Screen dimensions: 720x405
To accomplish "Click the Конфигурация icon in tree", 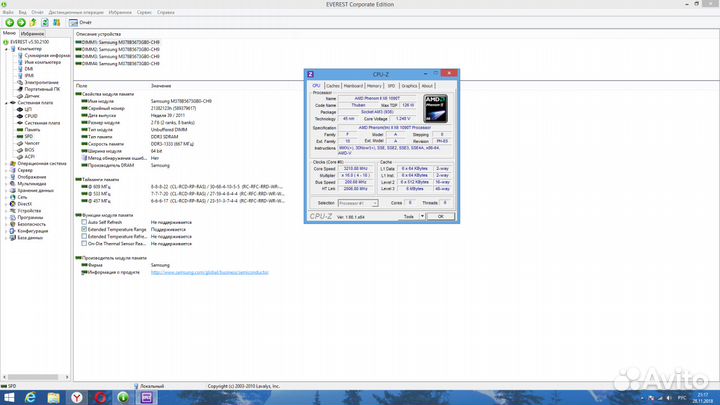I will (x=13, y=231).
